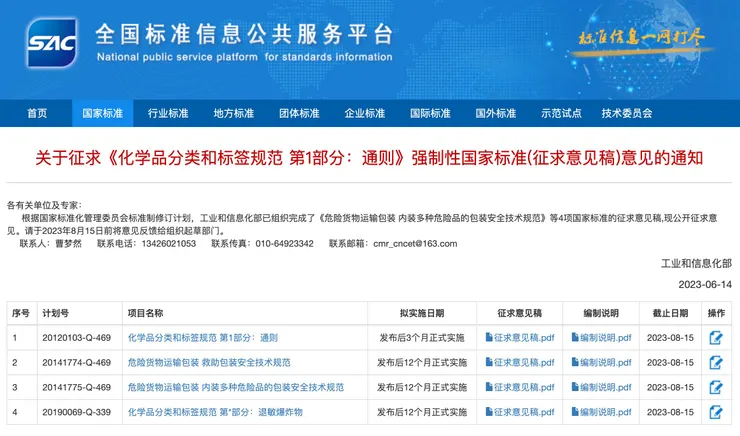Download 编制说明.pdf for row 4
Viewport: 740px width, 436px height.
coord(601,412)
